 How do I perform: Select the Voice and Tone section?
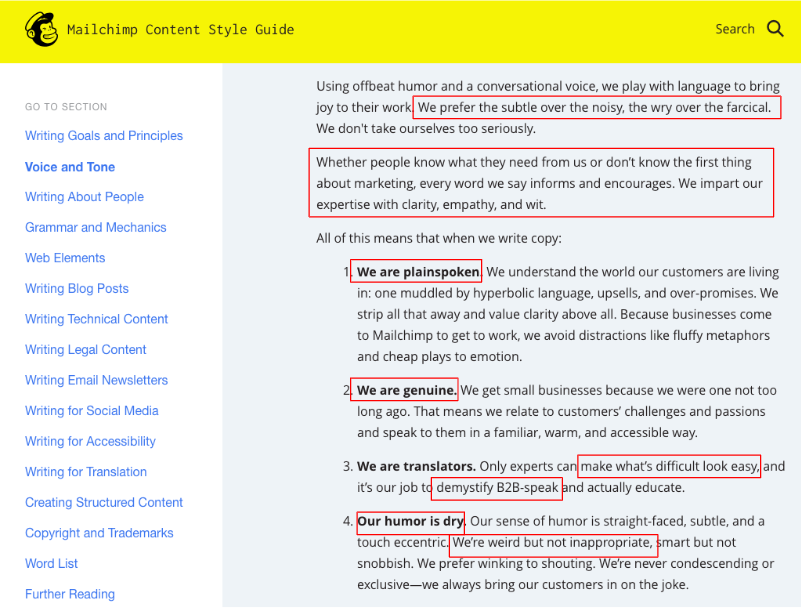click(x=70, y=167)
